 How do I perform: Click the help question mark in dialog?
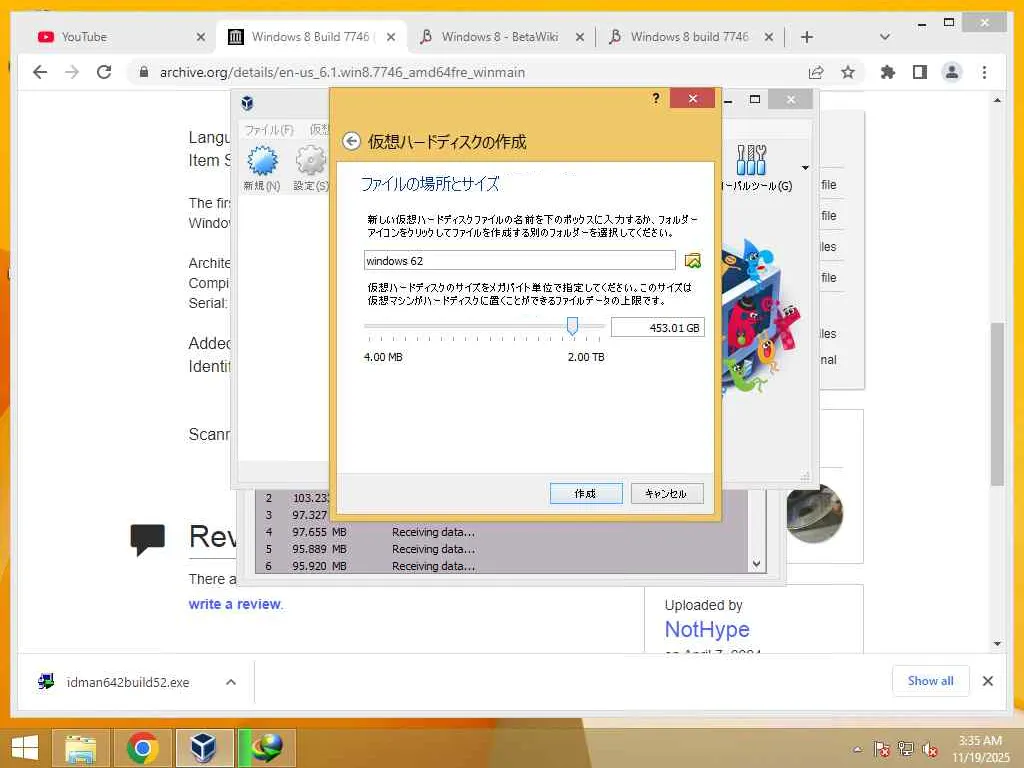[656, 99]
